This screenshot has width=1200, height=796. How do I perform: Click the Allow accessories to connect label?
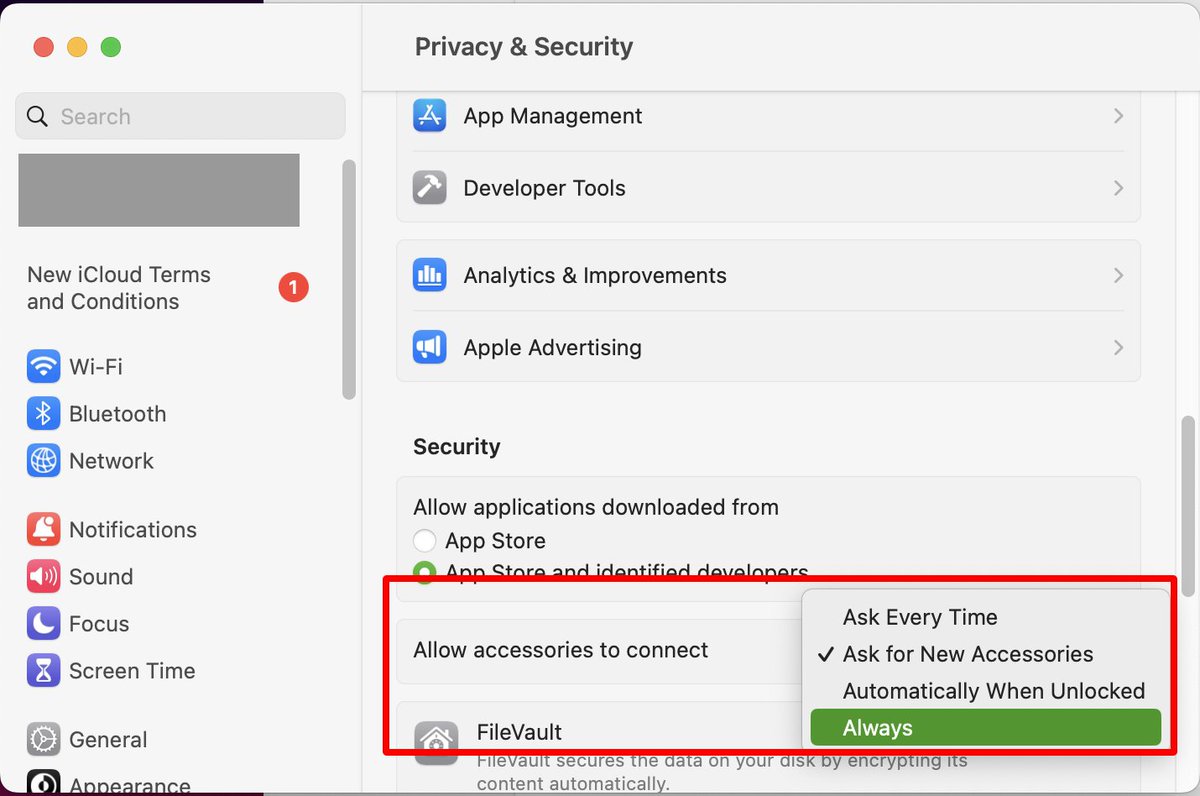(560, 650)
